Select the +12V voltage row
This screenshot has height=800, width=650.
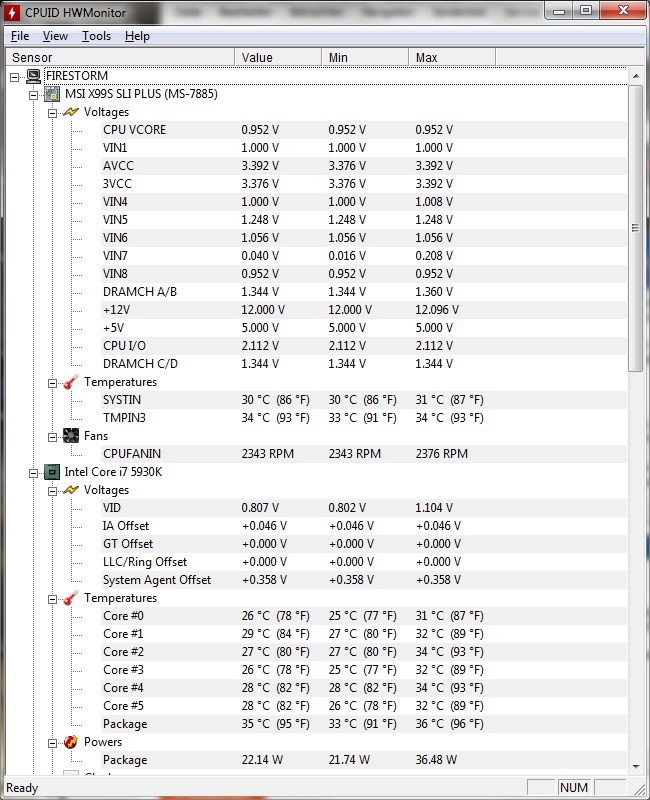tap(364, 310)
